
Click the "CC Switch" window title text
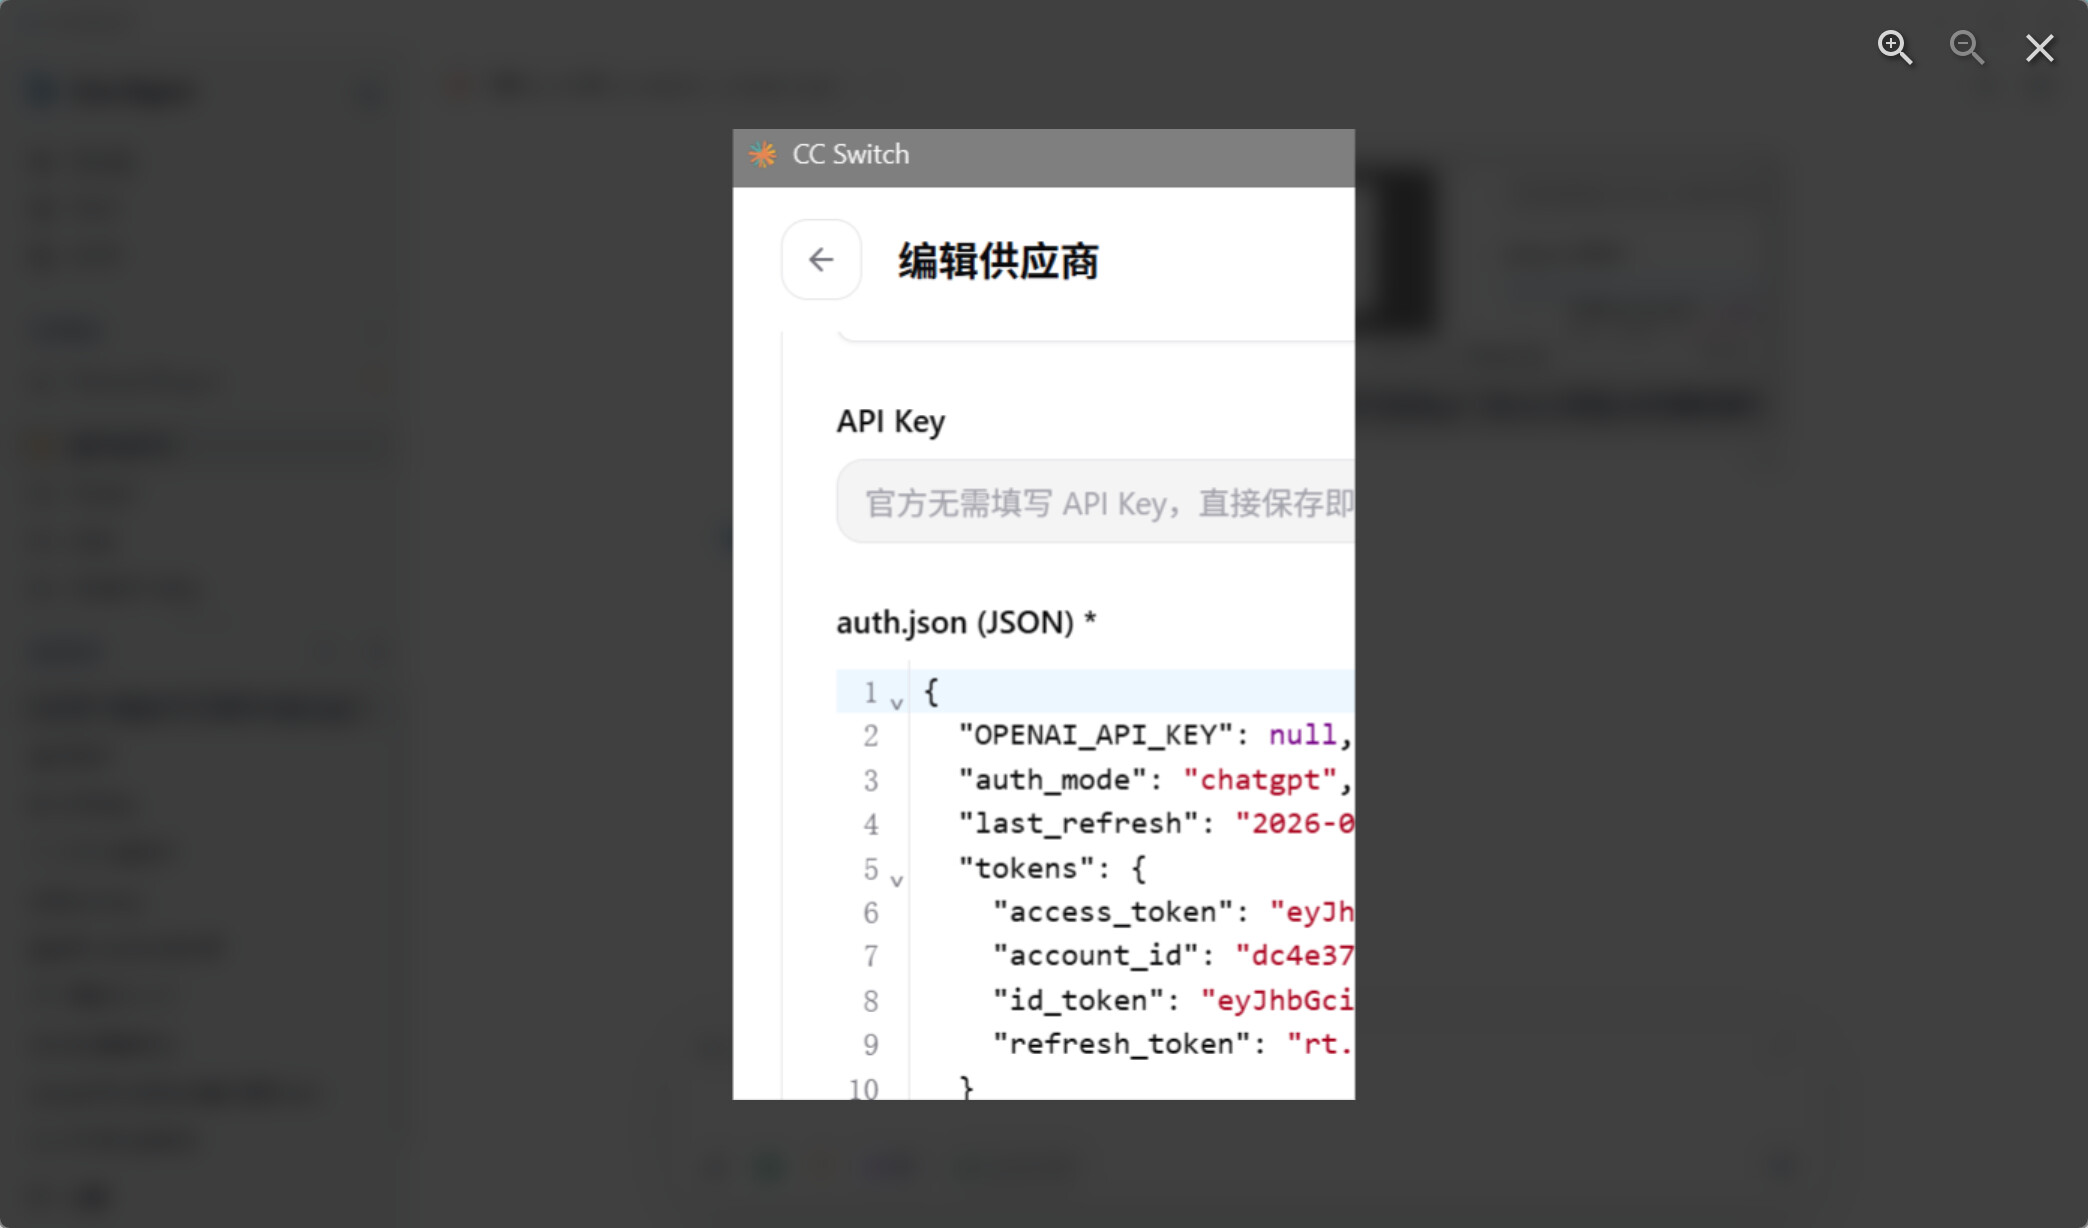[851, 154]
